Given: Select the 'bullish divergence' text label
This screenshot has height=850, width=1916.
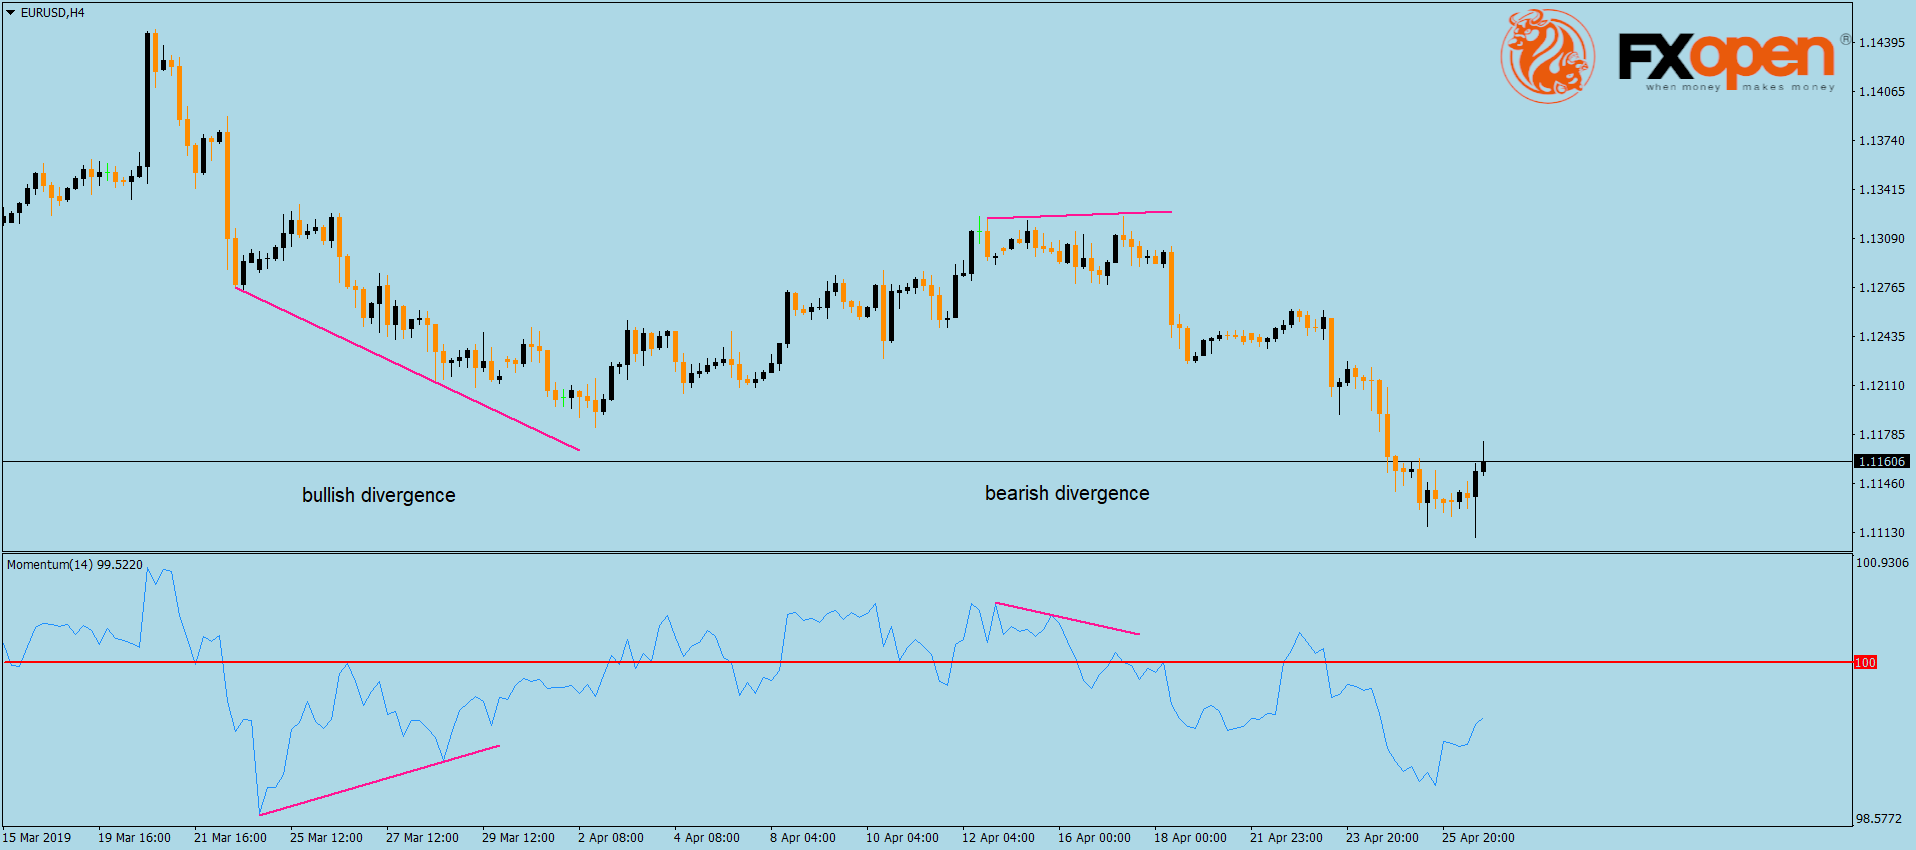Looking at the screenshot, I should point(378,495).
